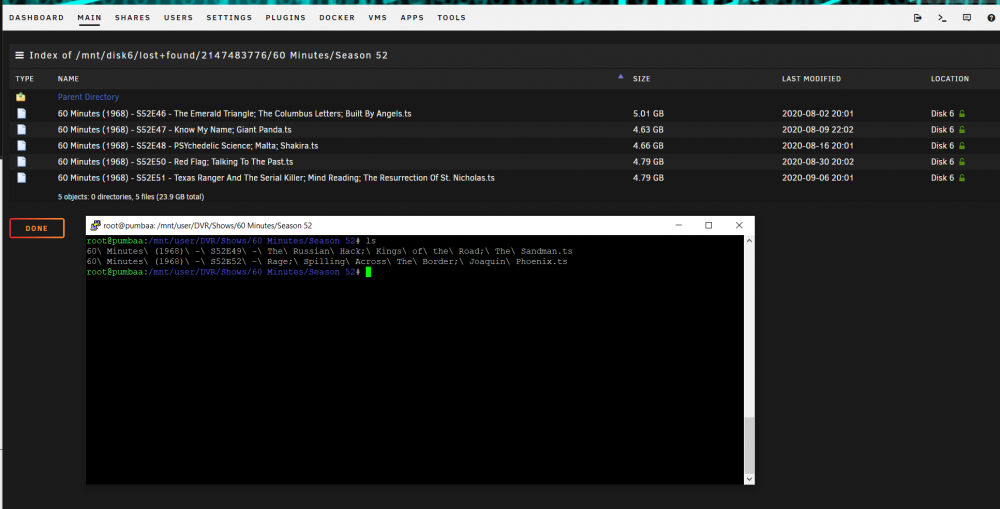Open S52E48 PSYchedelic Science file
1000x509 pixels.
(188, 145)
